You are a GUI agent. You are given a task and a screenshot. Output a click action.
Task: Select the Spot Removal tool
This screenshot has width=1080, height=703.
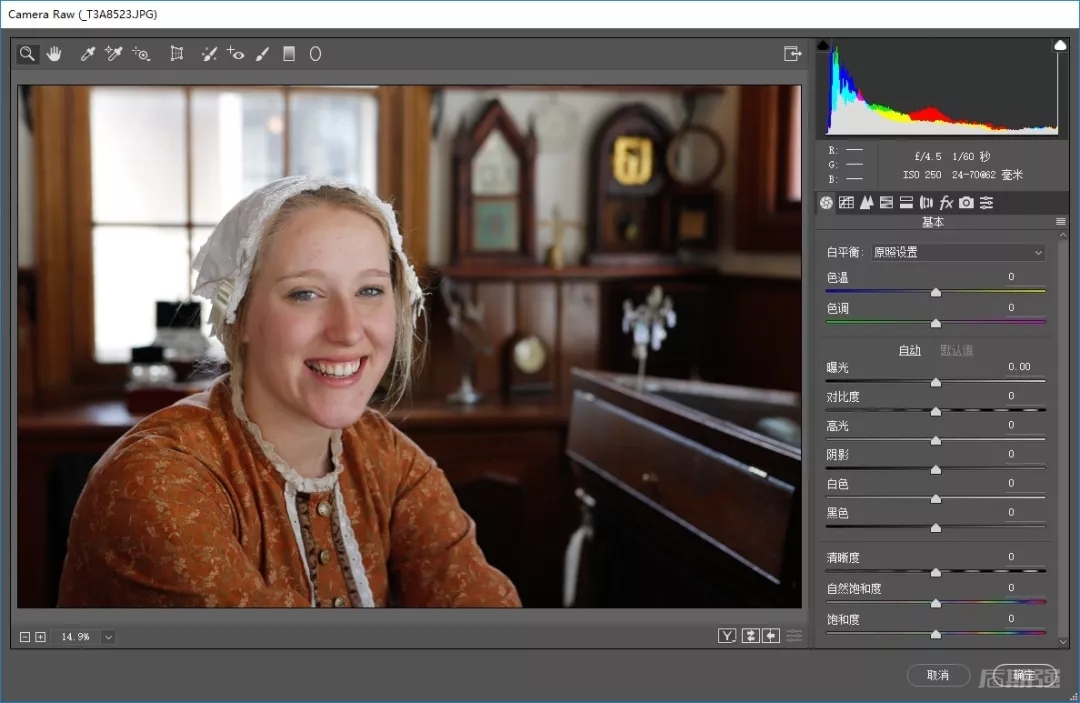click(209, 54)
